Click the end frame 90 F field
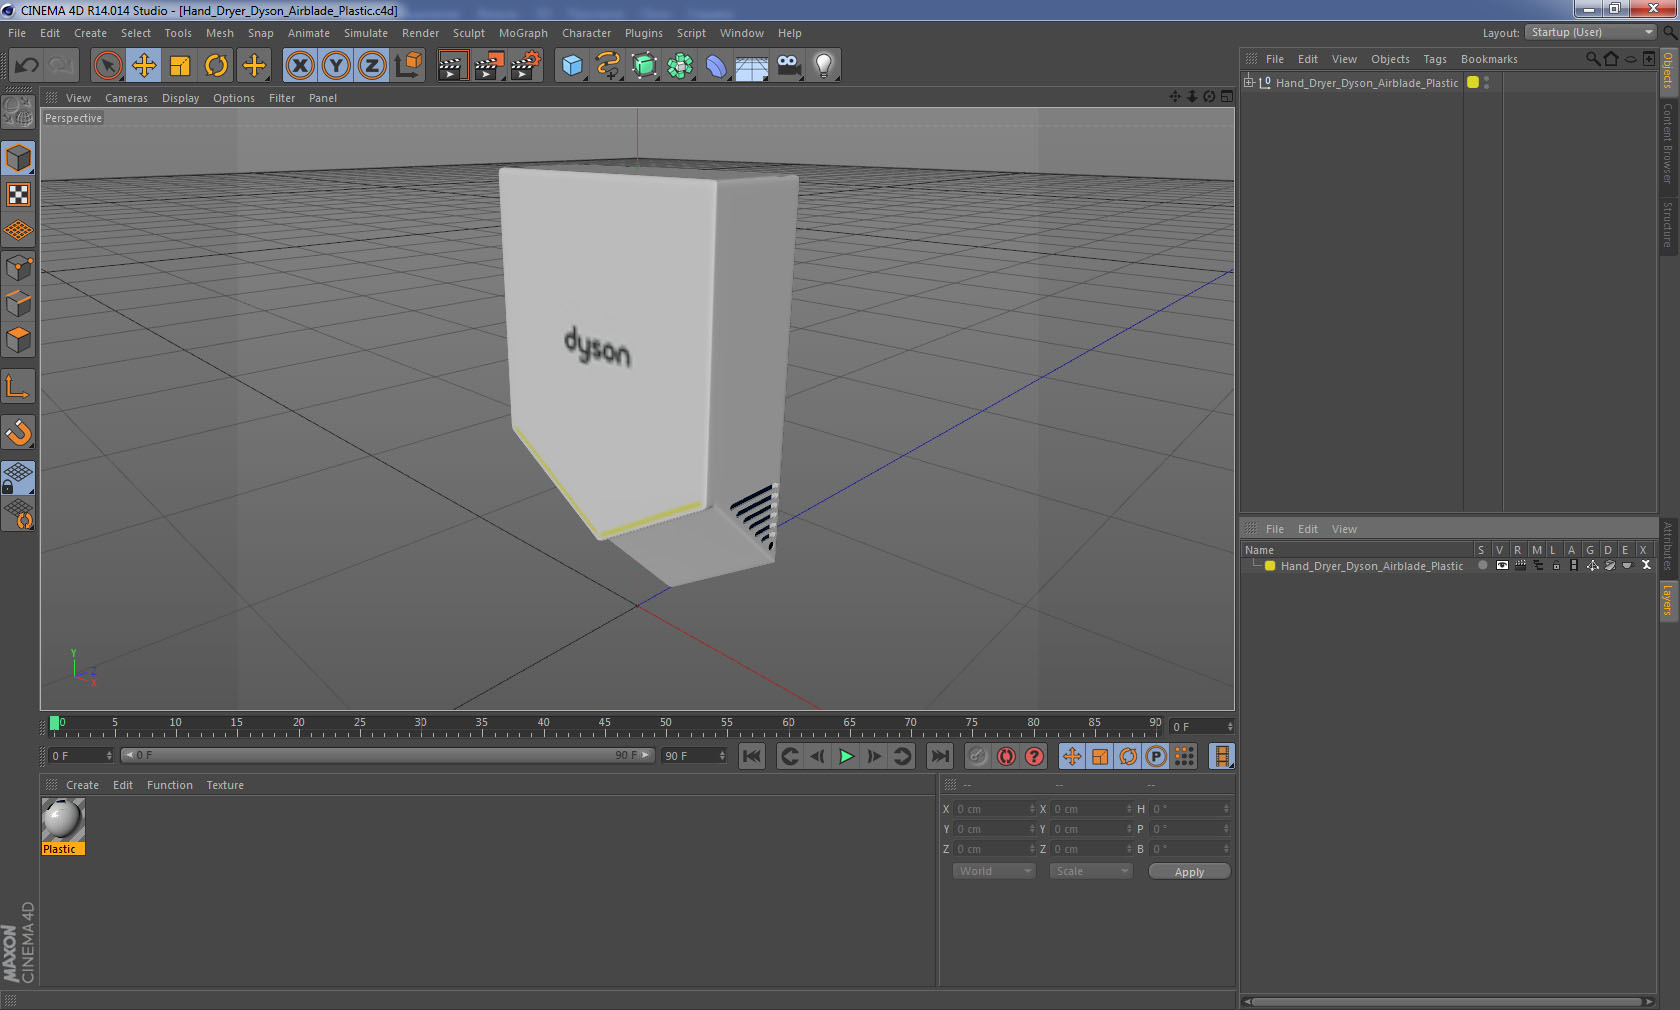 pos(693,755)
